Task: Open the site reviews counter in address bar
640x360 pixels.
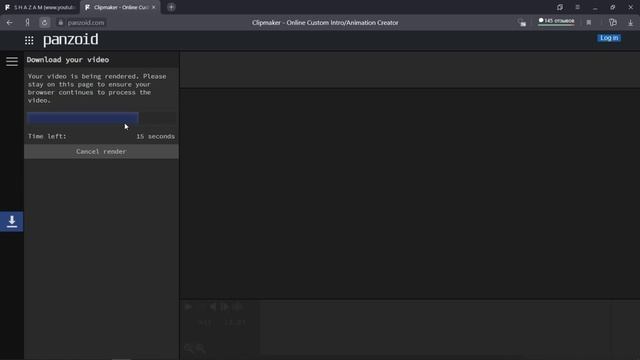Action: click(556, 21)
